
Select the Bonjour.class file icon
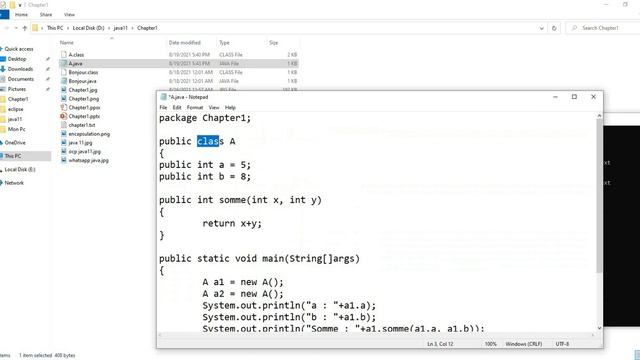pos(64,72)
